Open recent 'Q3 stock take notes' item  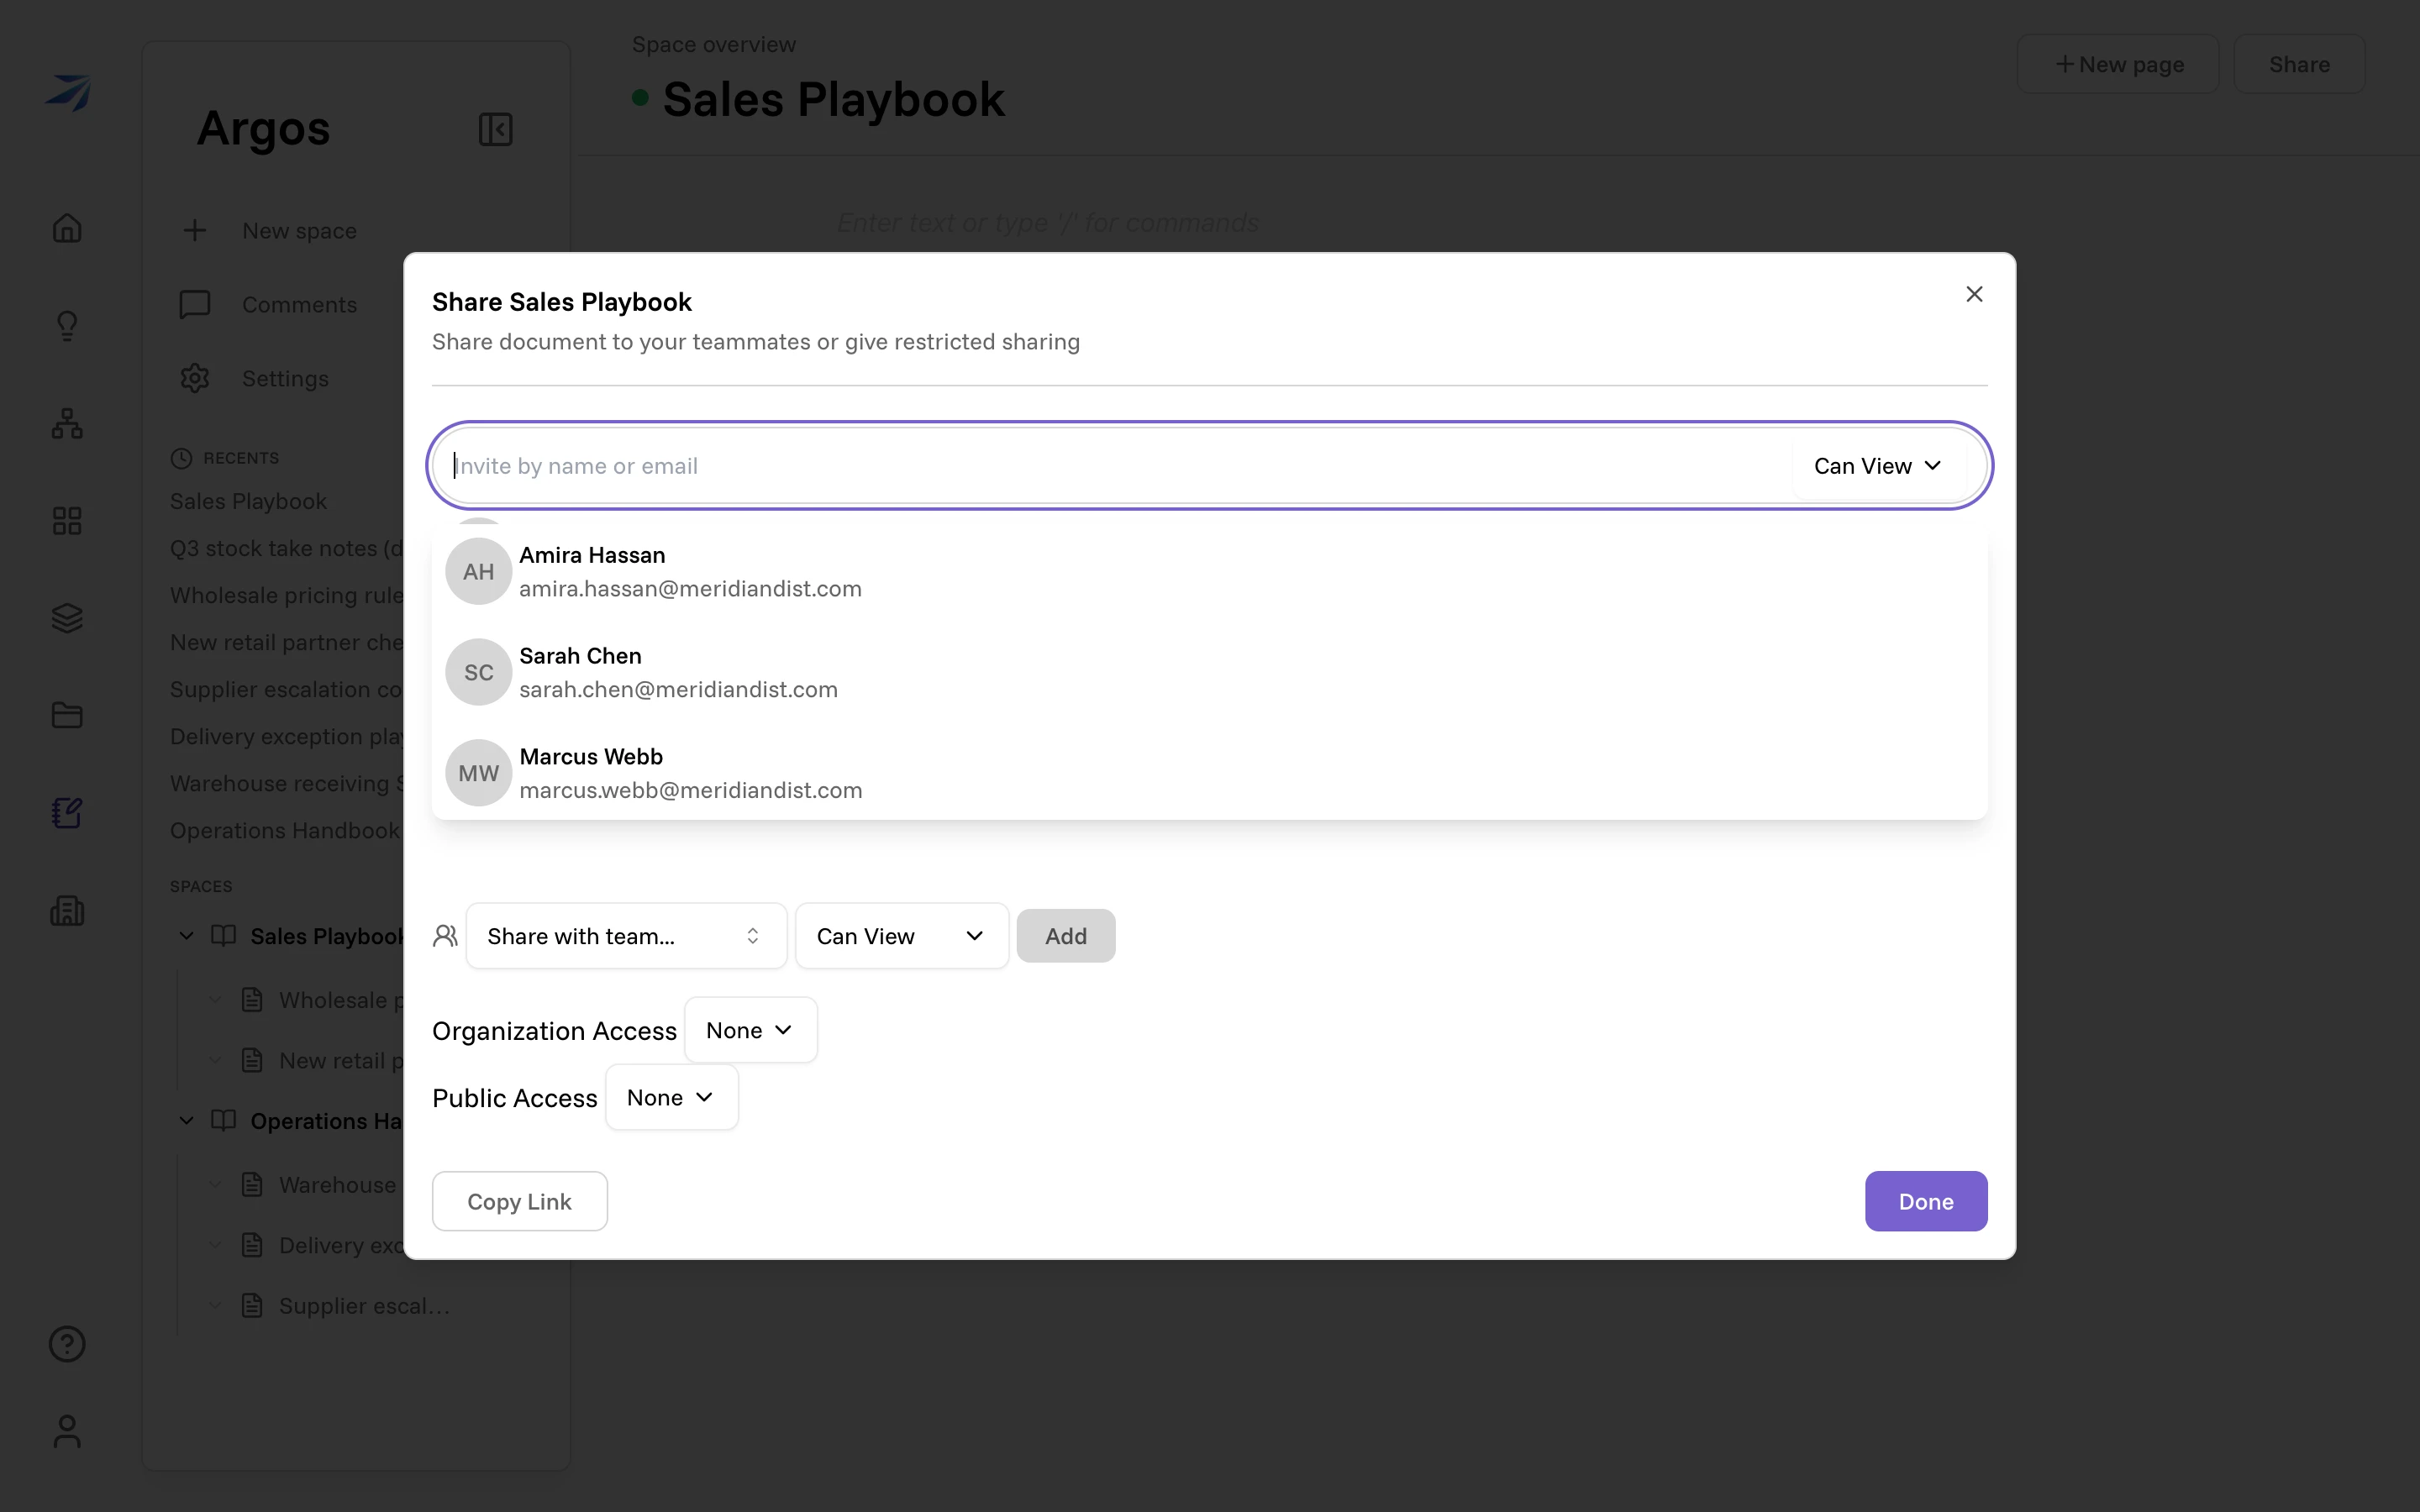(x=286, y=548)
